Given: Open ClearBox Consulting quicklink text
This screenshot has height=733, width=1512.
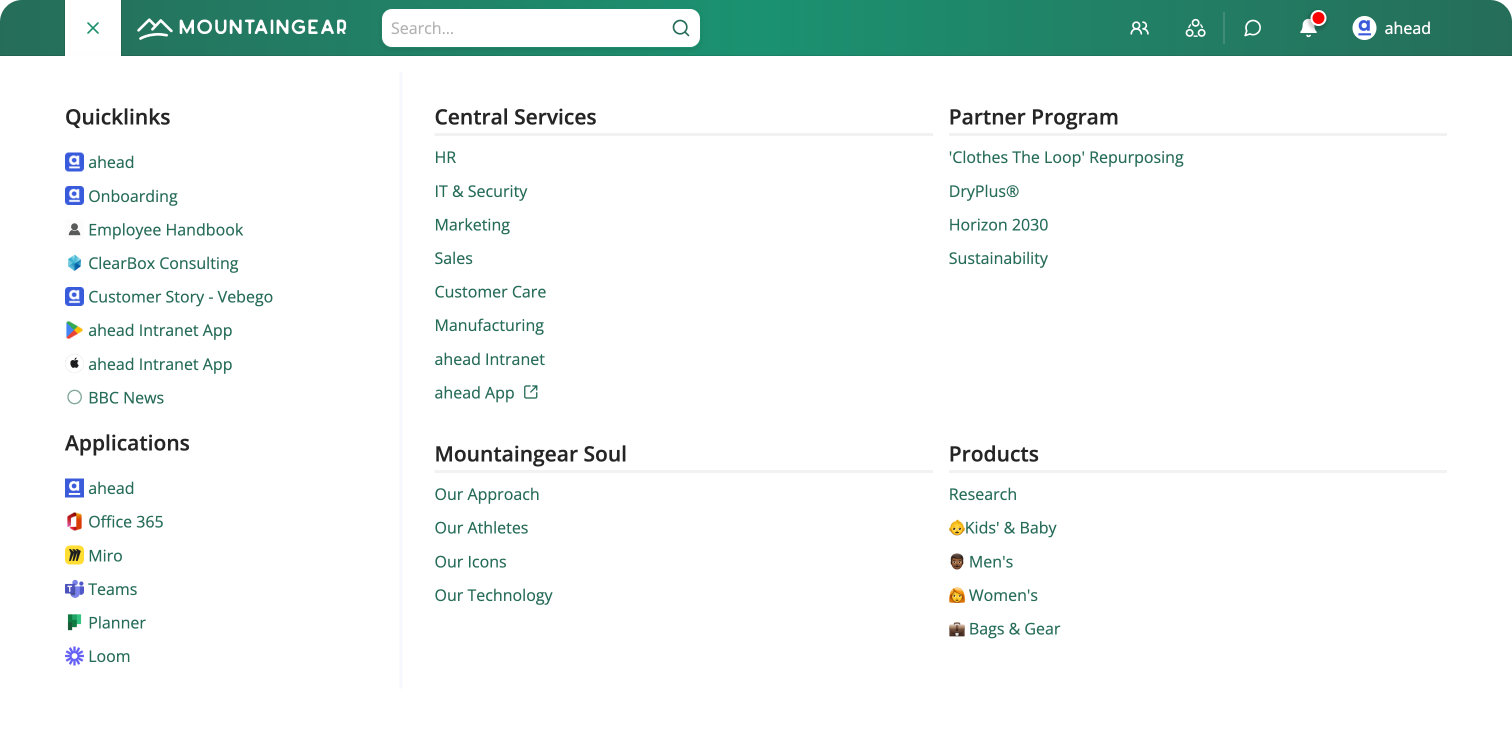Looking at the screenshot, I should coord(163,263).
